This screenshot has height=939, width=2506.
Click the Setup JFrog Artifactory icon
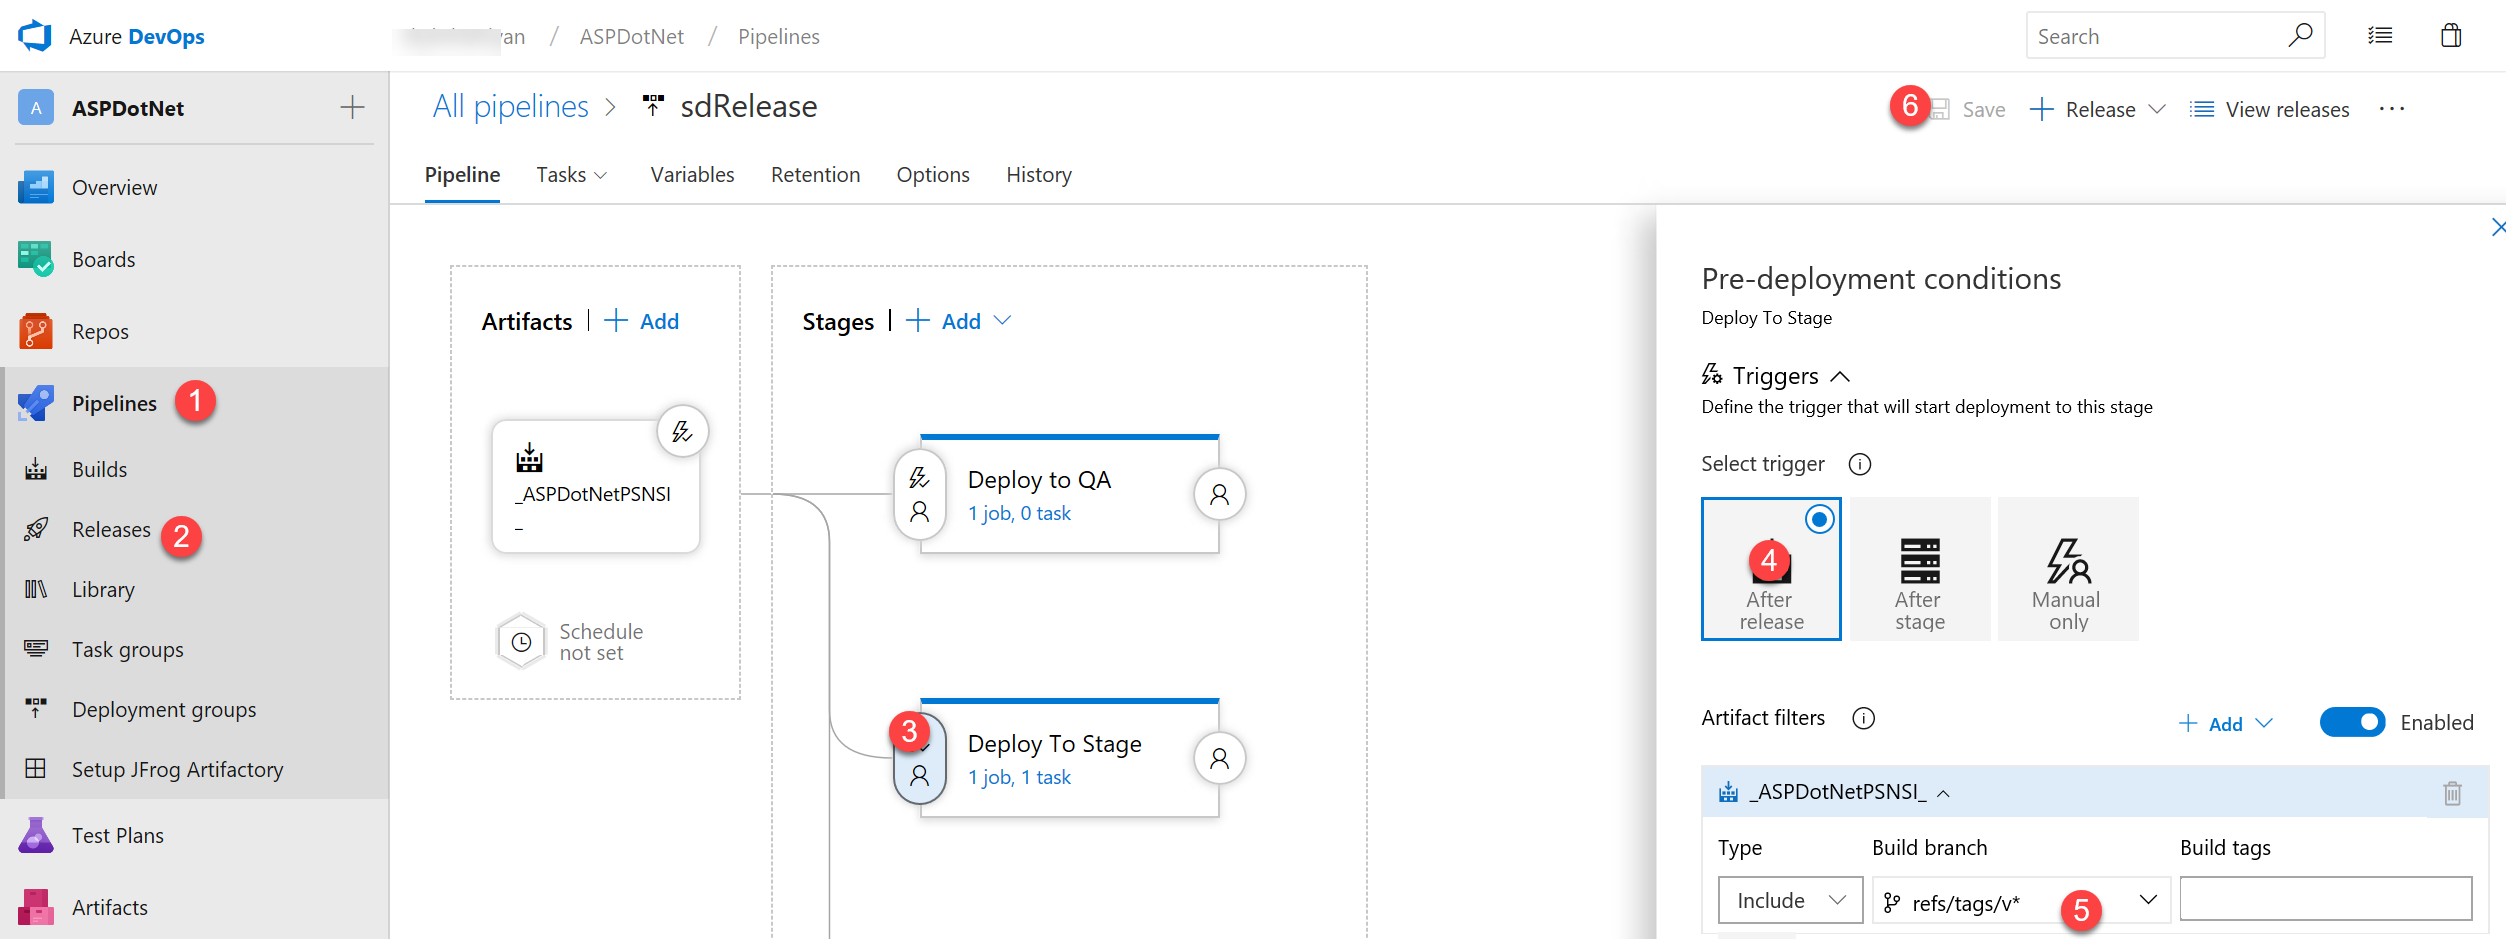[36, 768]
